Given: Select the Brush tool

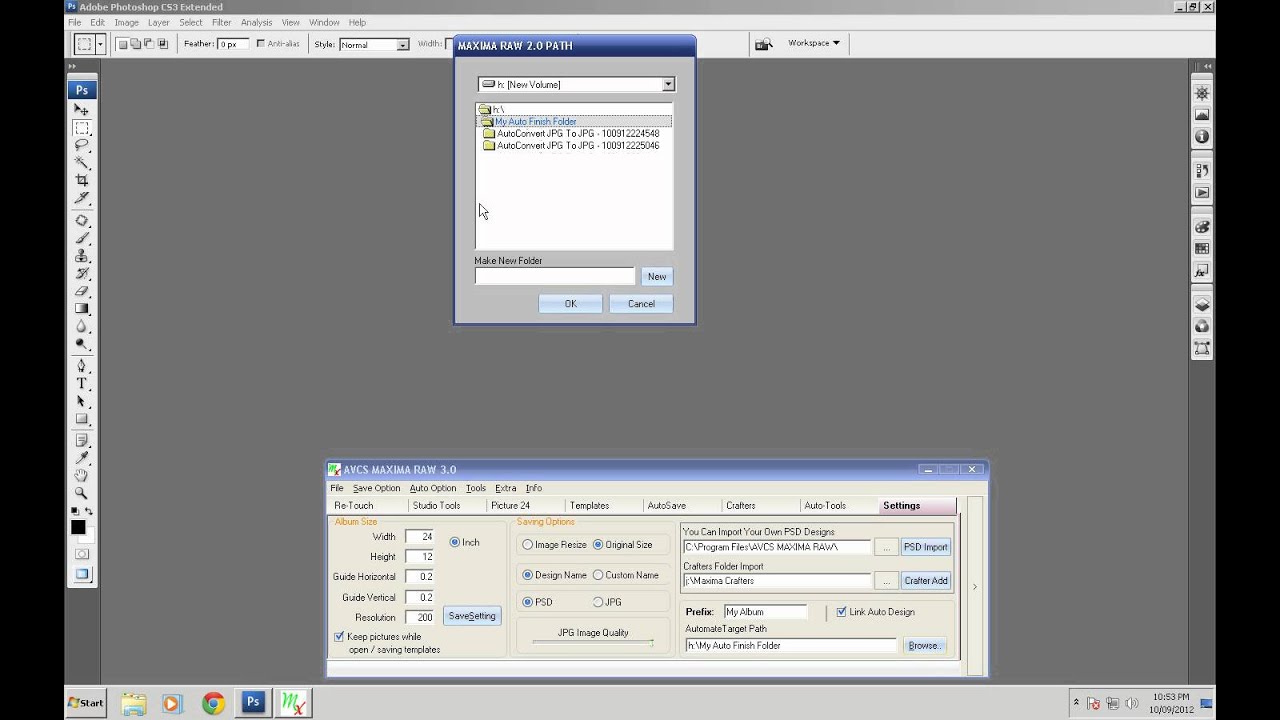Looking at the screenshot, I should (x=82, y=239).
